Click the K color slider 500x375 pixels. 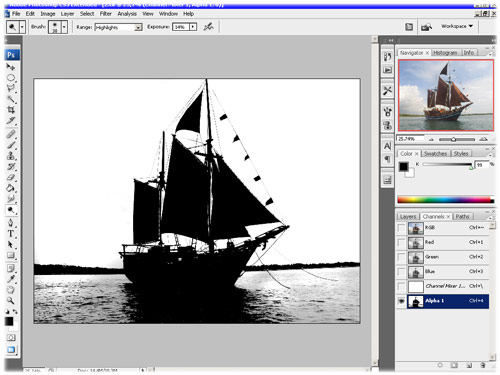click(447, 164)
